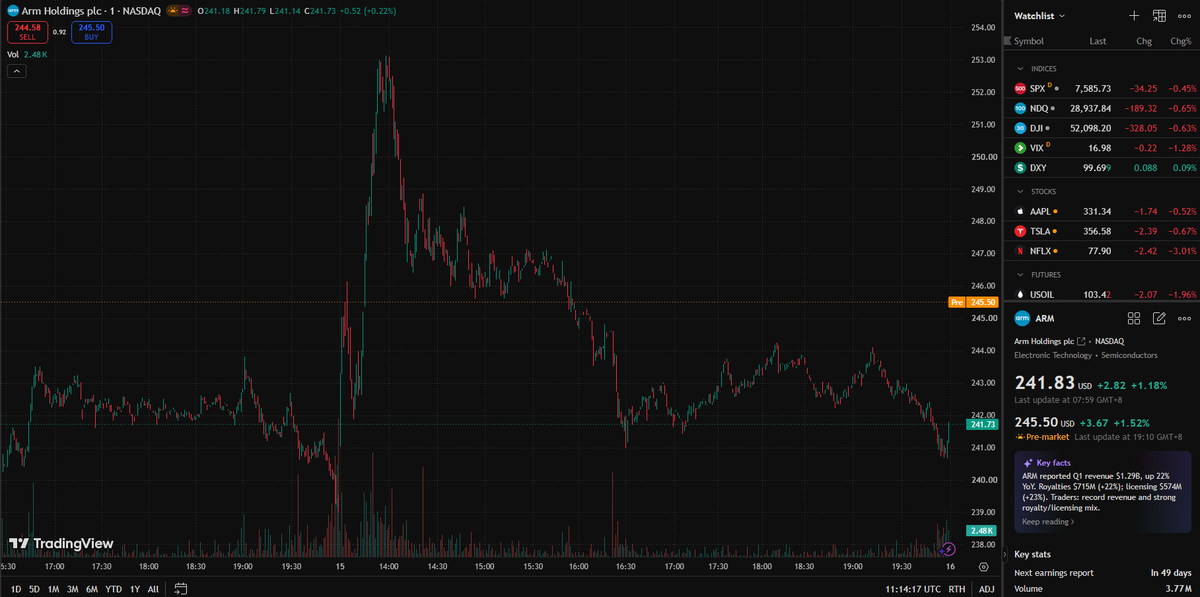Click the Netflix logo icon
The height and width of the screenshot is (597, 1200).
coord(1020,250)
